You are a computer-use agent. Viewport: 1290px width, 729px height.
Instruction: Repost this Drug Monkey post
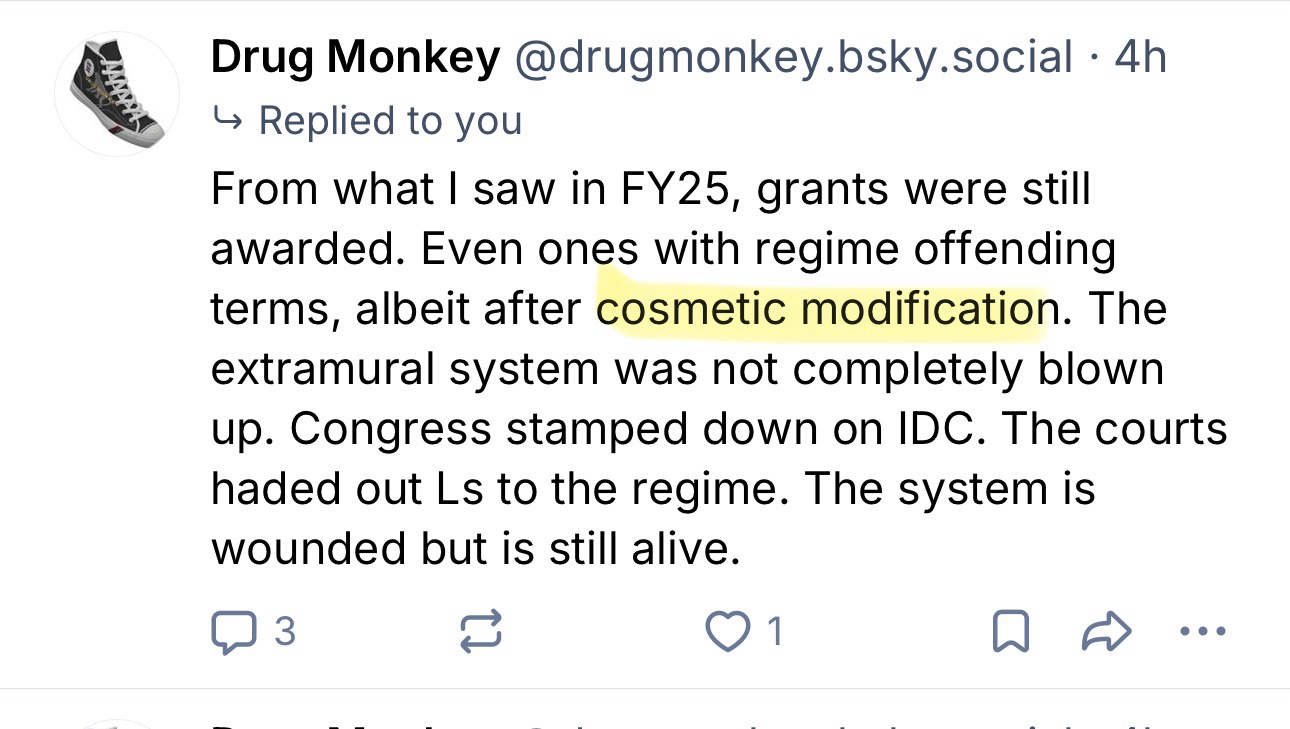[479, 632]
